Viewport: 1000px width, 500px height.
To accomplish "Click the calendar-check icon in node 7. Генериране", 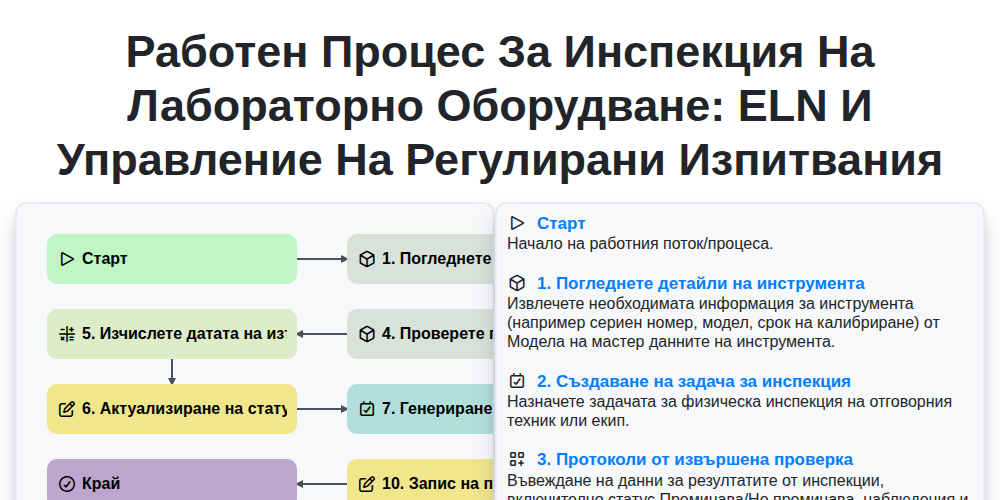I will [x=367, y=409].
